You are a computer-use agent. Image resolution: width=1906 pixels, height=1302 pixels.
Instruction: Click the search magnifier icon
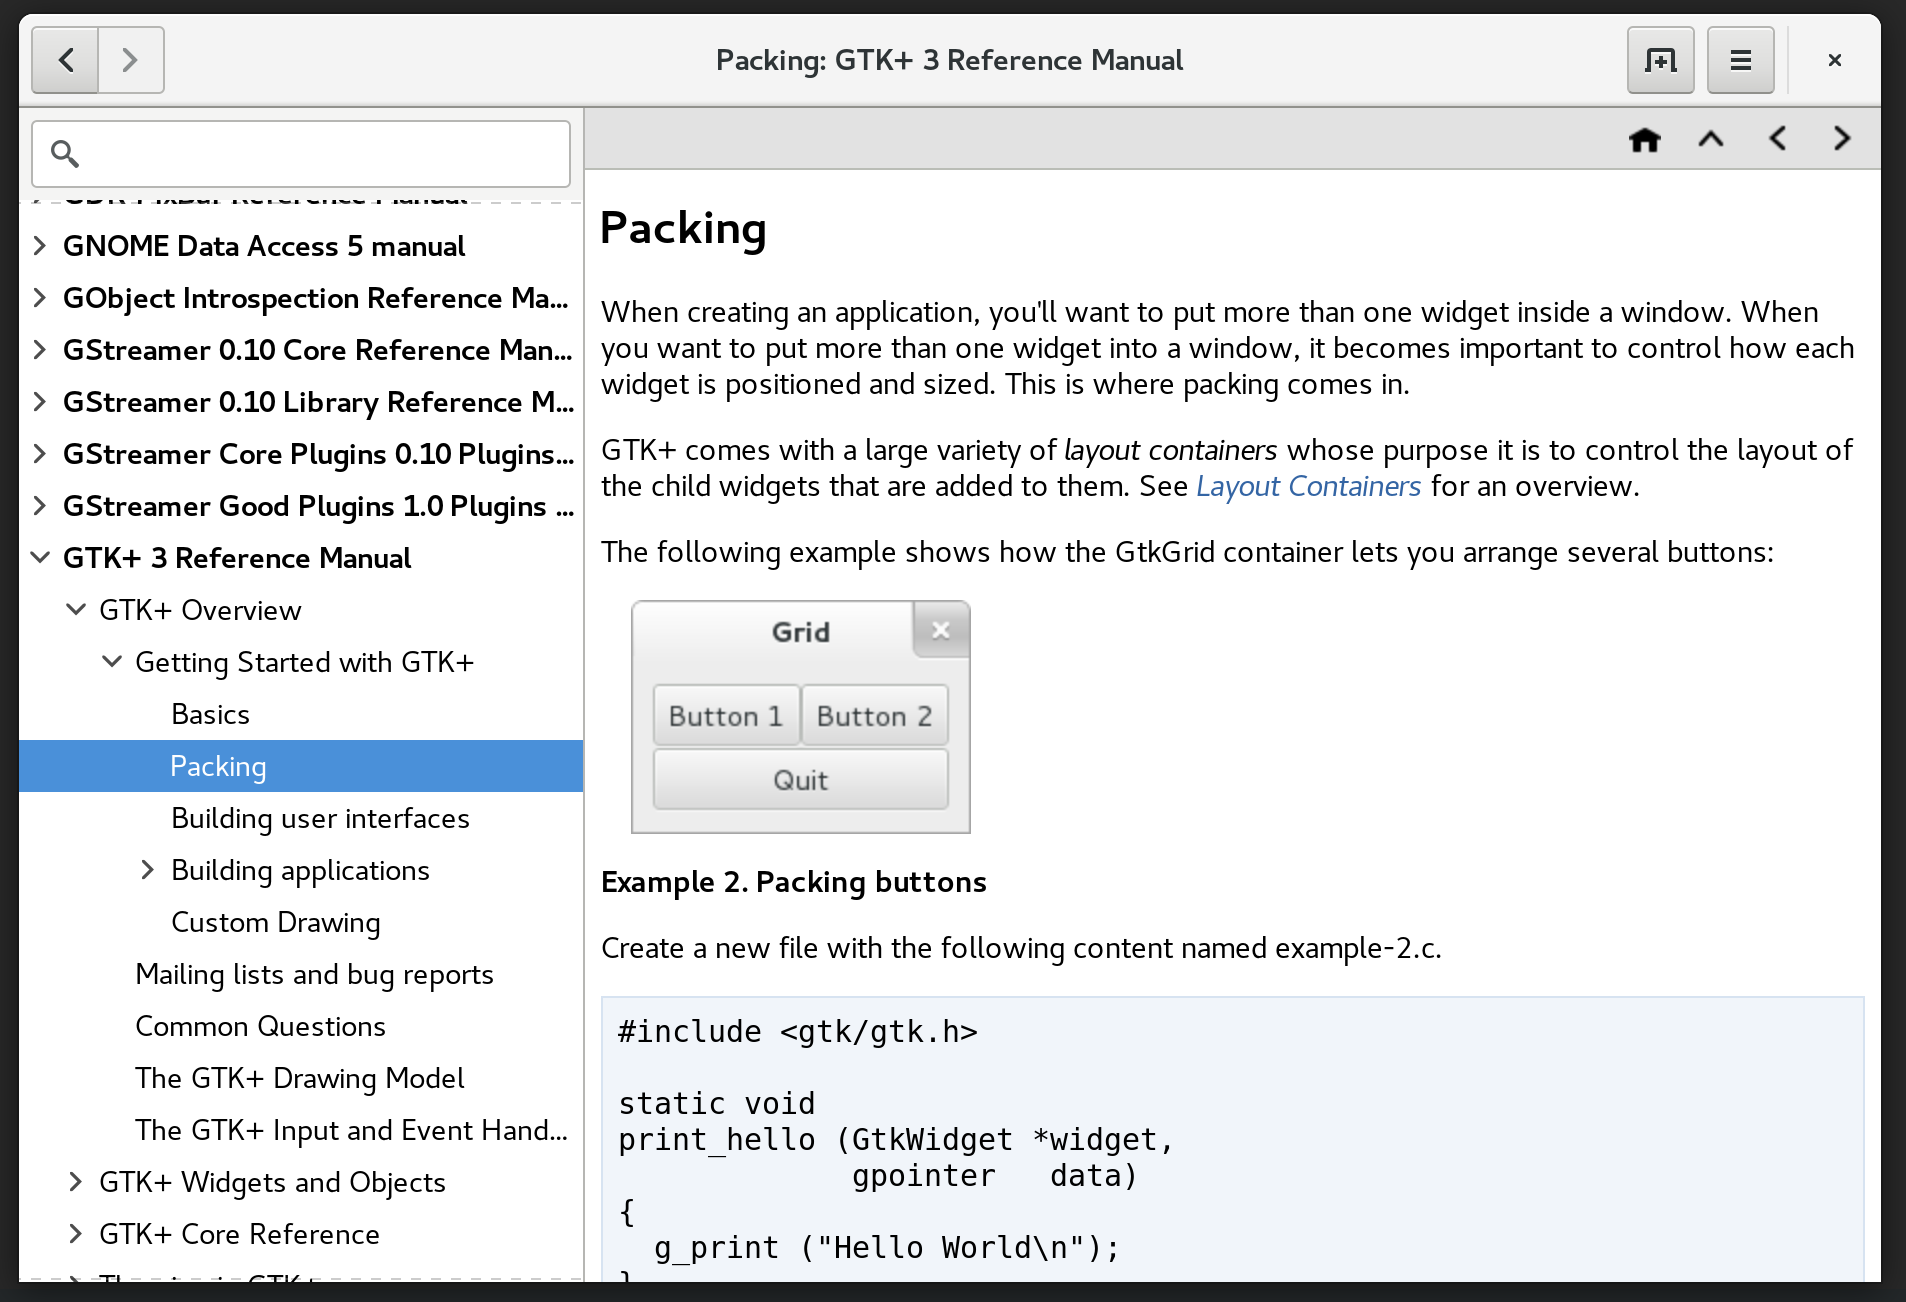coord(65,154)
